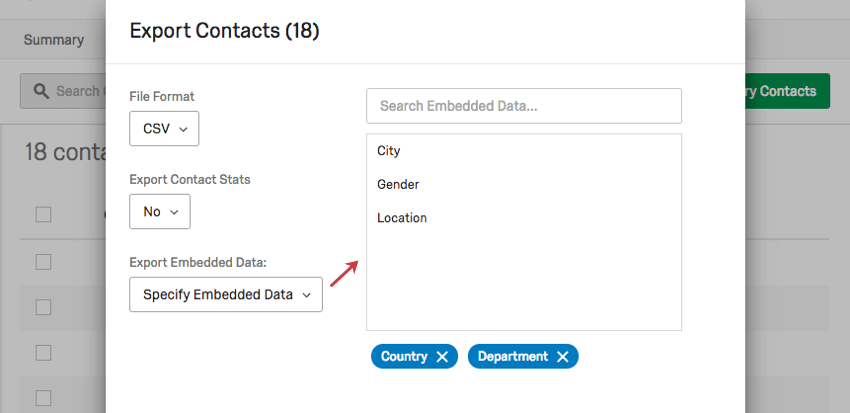This screenshot has height=413, width=850.
Task: Check the first contact row checkbox
Action: coord(43,262)
